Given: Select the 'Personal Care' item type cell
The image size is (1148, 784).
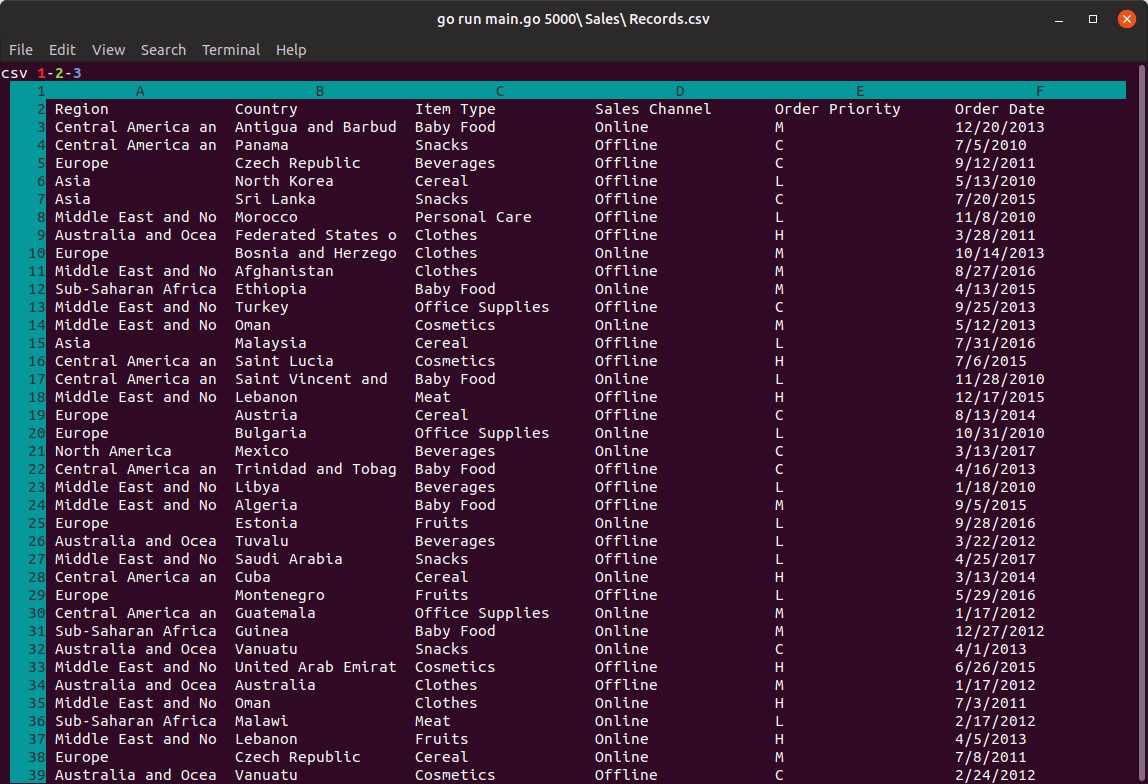Looking at the screenshot, I should pos(473,217).
